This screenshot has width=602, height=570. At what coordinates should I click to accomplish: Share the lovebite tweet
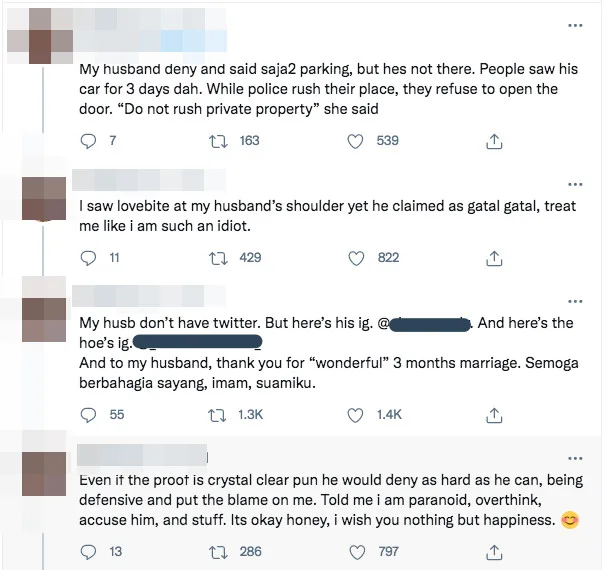point(493,258)
